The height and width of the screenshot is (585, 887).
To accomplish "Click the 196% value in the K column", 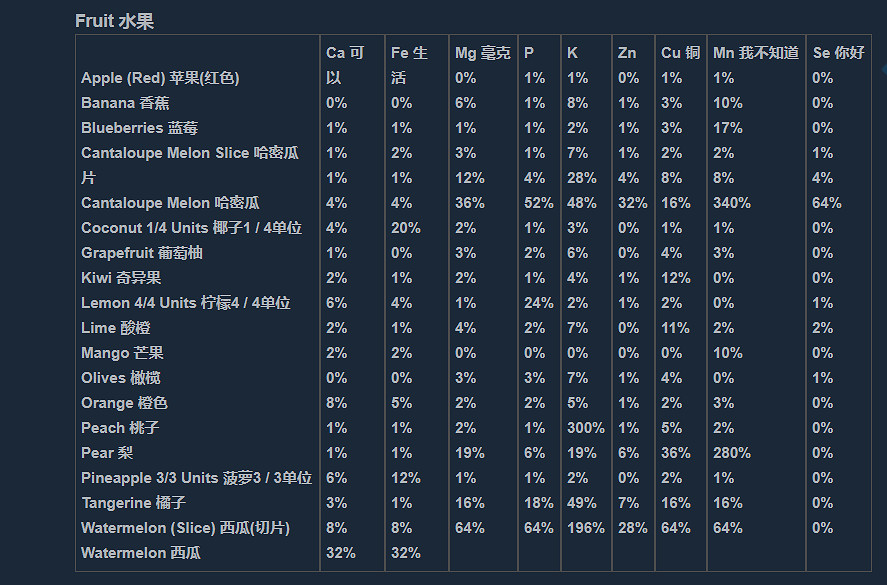I will pos(585,528).
